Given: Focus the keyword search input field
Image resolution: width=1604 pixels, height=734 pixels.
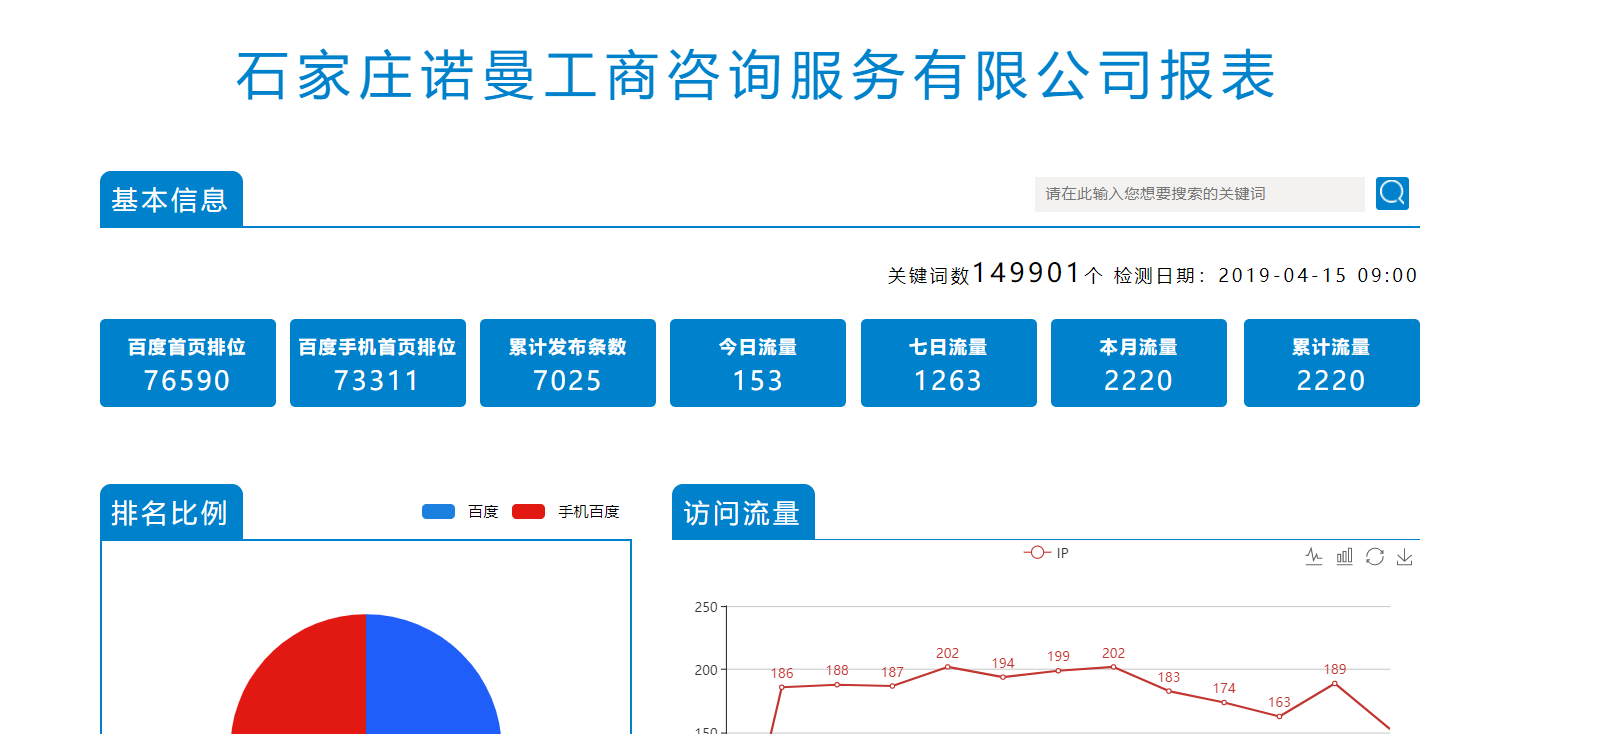Looking at the screenshot, I should 1199,194.
